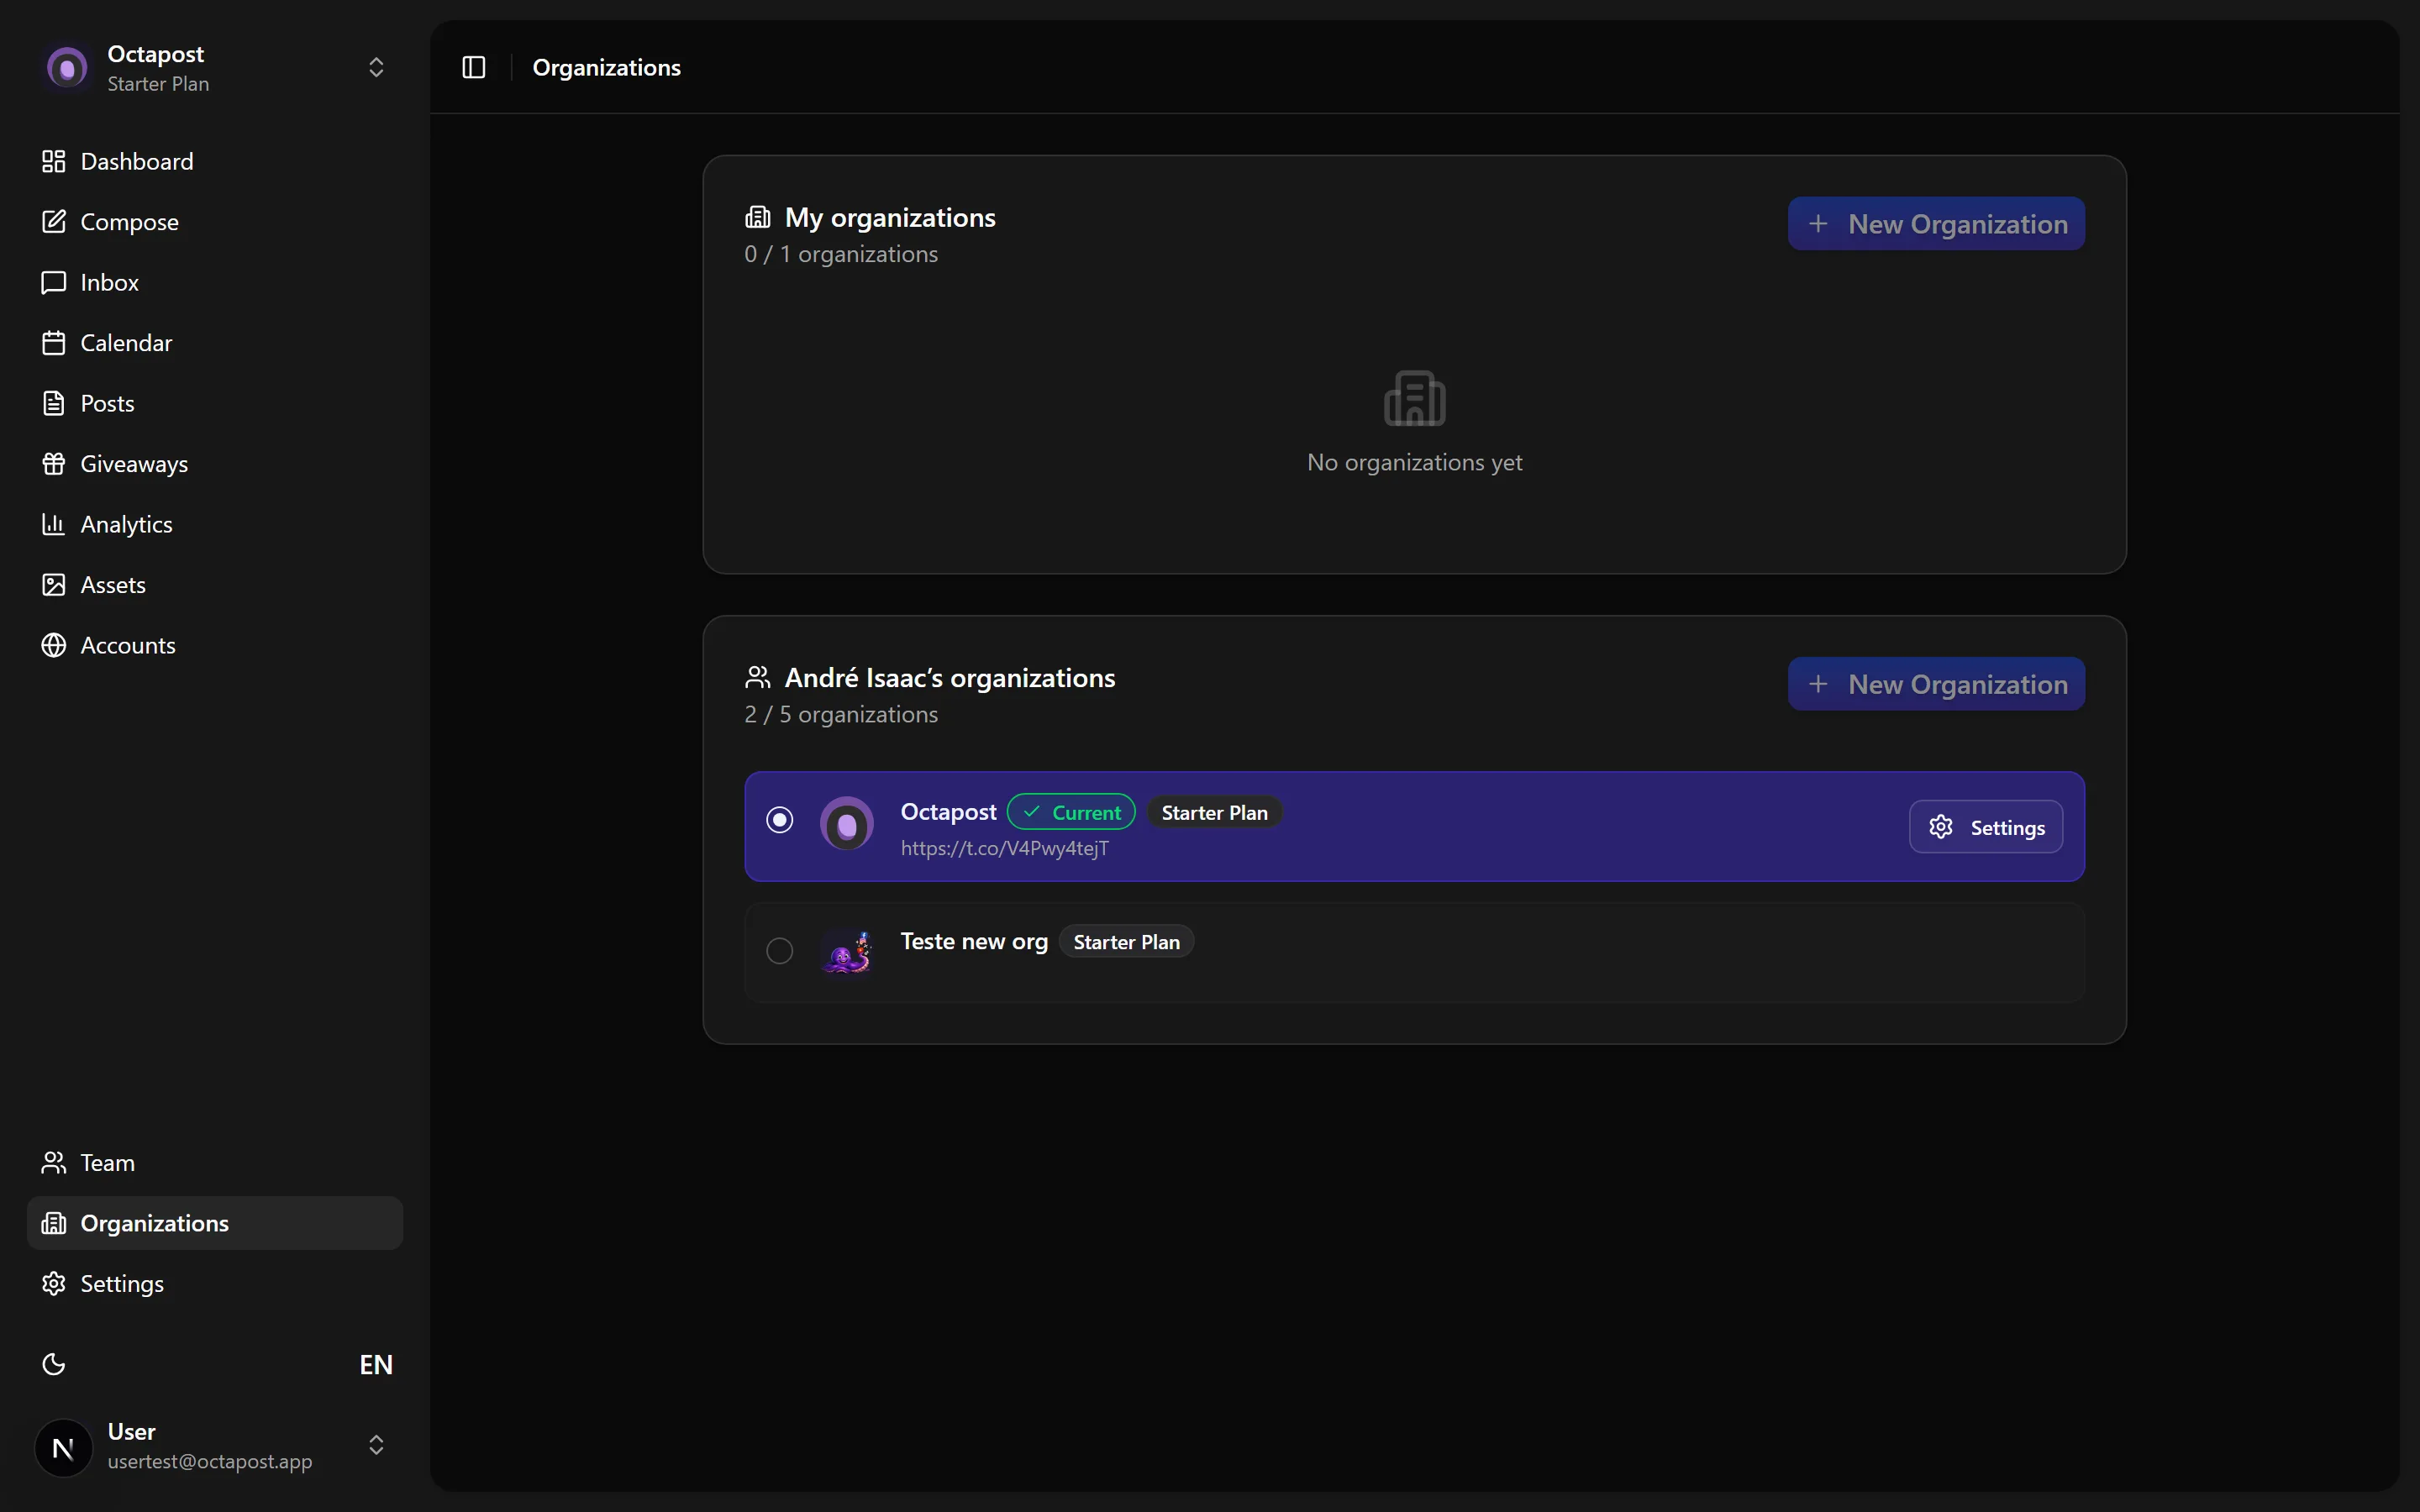
Task: Click New Organization under My organizations
Action: [x=1936, y=224]
